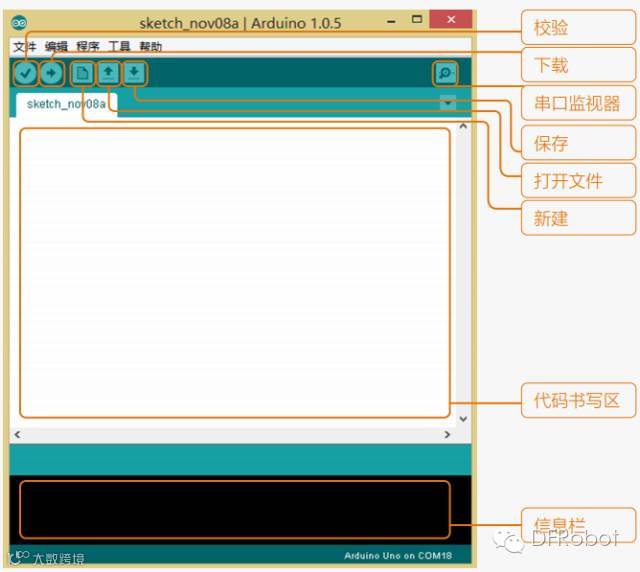This screenshot has height=572, width=640.
Task: Click the black console output area
Action: click(x=240, y=510)
